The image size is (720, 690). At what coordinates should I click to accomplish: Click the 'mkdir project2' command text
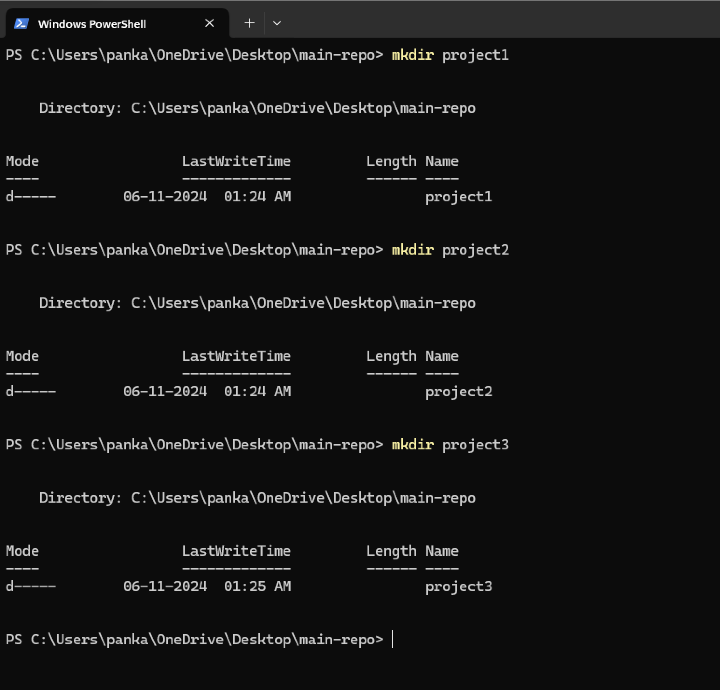click(450, 250)
